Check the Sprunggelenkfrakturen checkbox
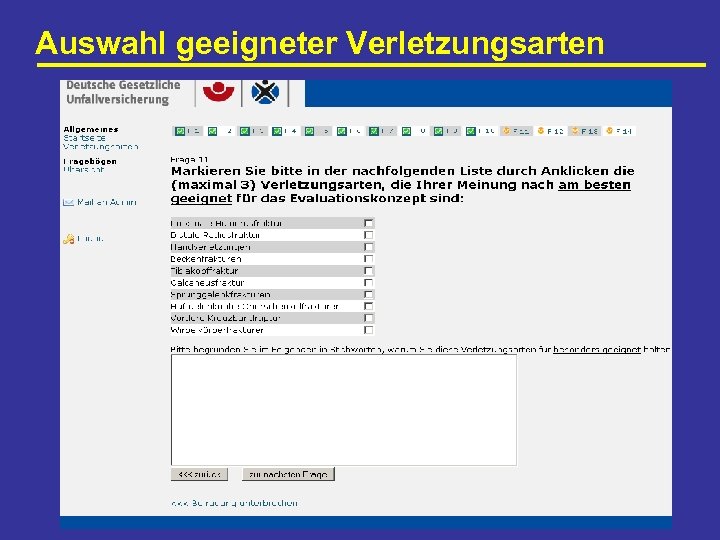 pos(368,294)
